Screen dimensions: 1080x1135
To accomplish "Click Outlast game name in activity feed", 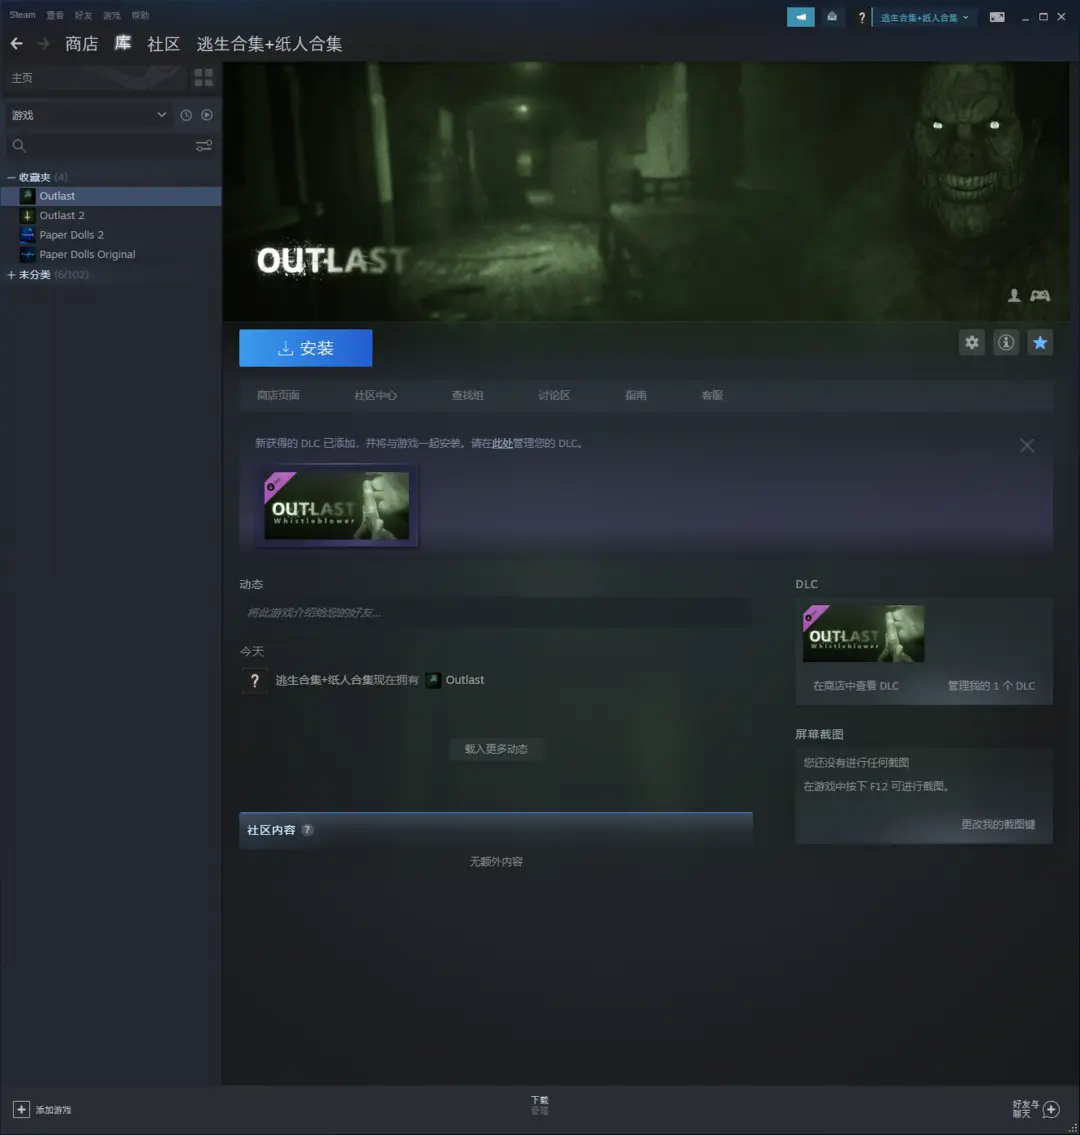I will pyautogui.click(x=465, y=680).
